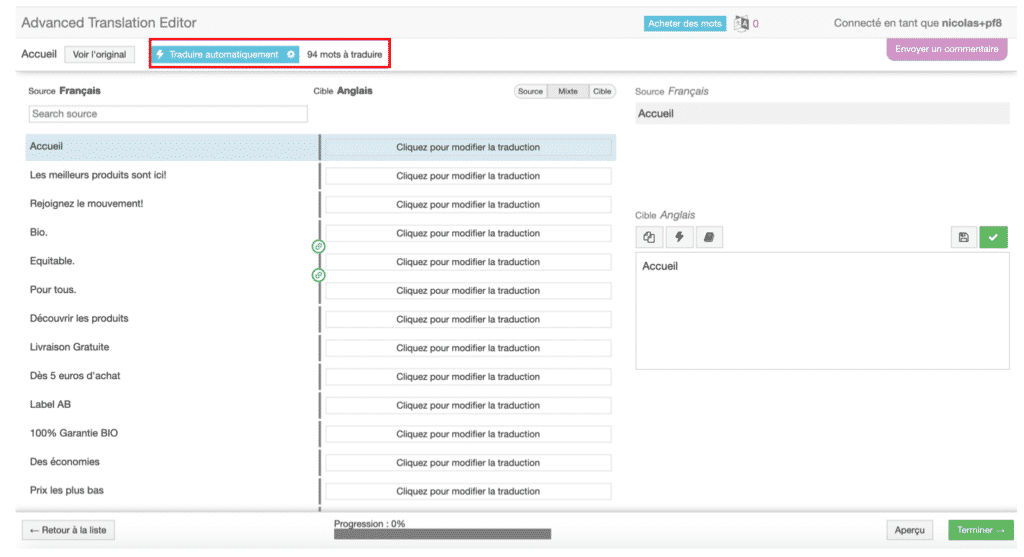
Task: Click the floppy disk save icon
Action: (x=963, y=237)
